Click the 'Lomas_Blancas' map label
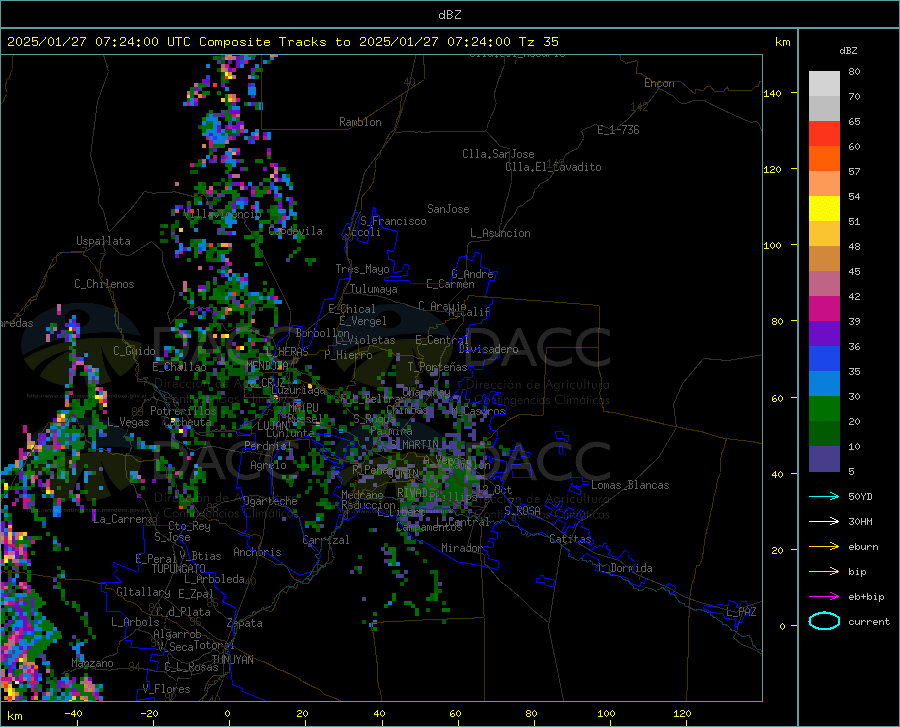 630,485
